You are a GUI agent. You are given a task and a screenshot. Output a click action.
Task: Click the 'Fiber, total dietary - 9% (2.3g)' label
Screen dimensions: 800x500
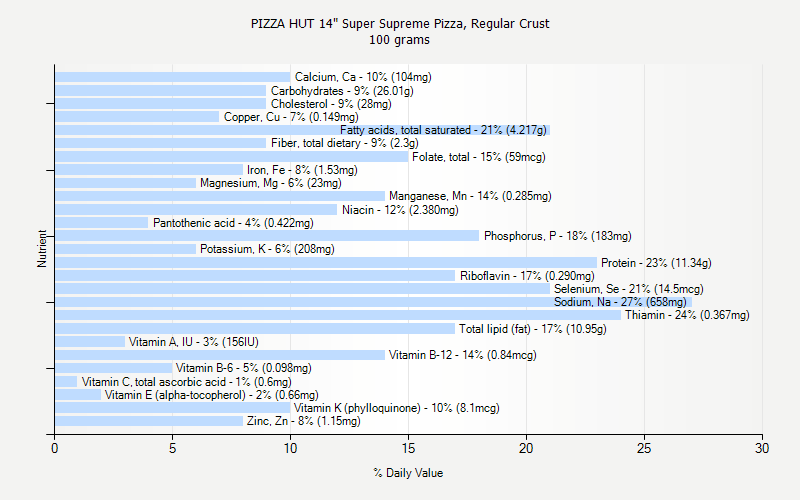(x=345, y=143)
